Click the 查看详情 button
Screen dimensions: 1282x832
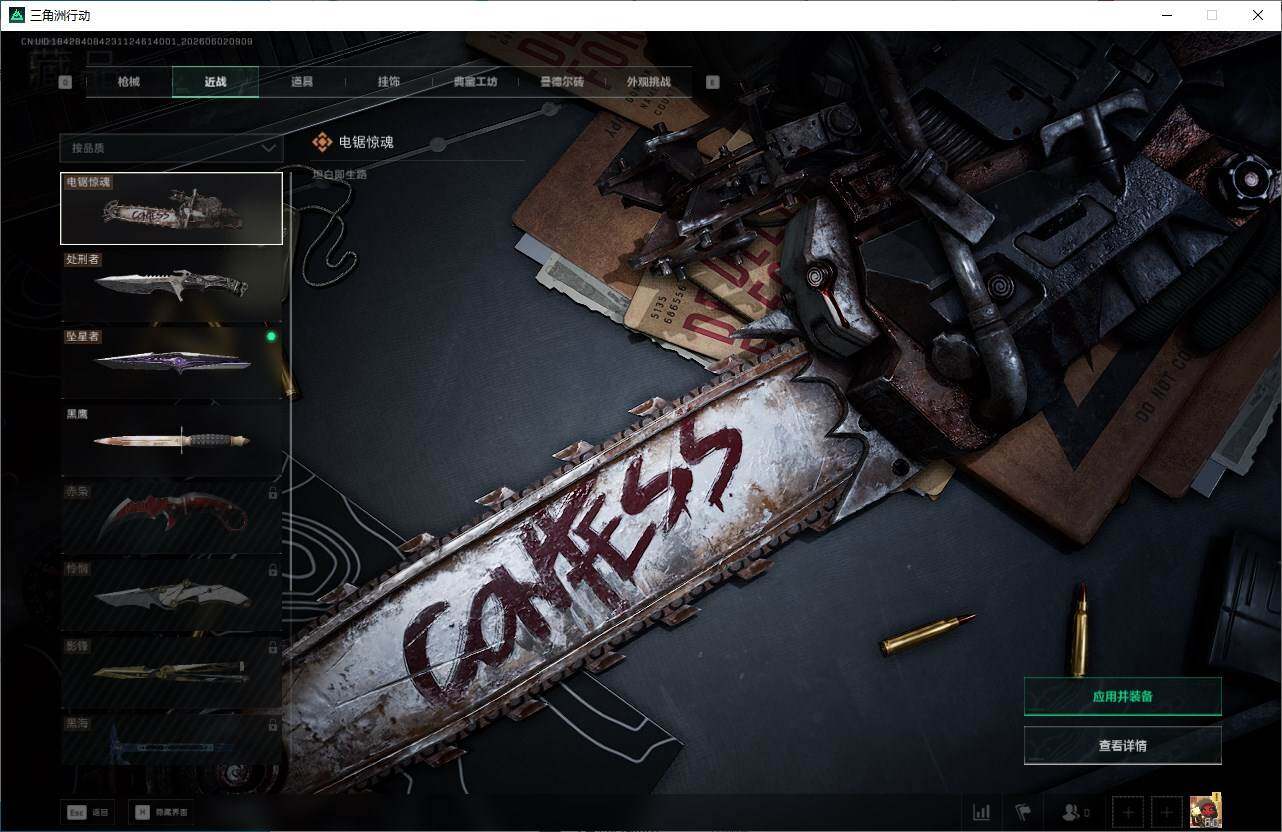[x=1123, y=745]
